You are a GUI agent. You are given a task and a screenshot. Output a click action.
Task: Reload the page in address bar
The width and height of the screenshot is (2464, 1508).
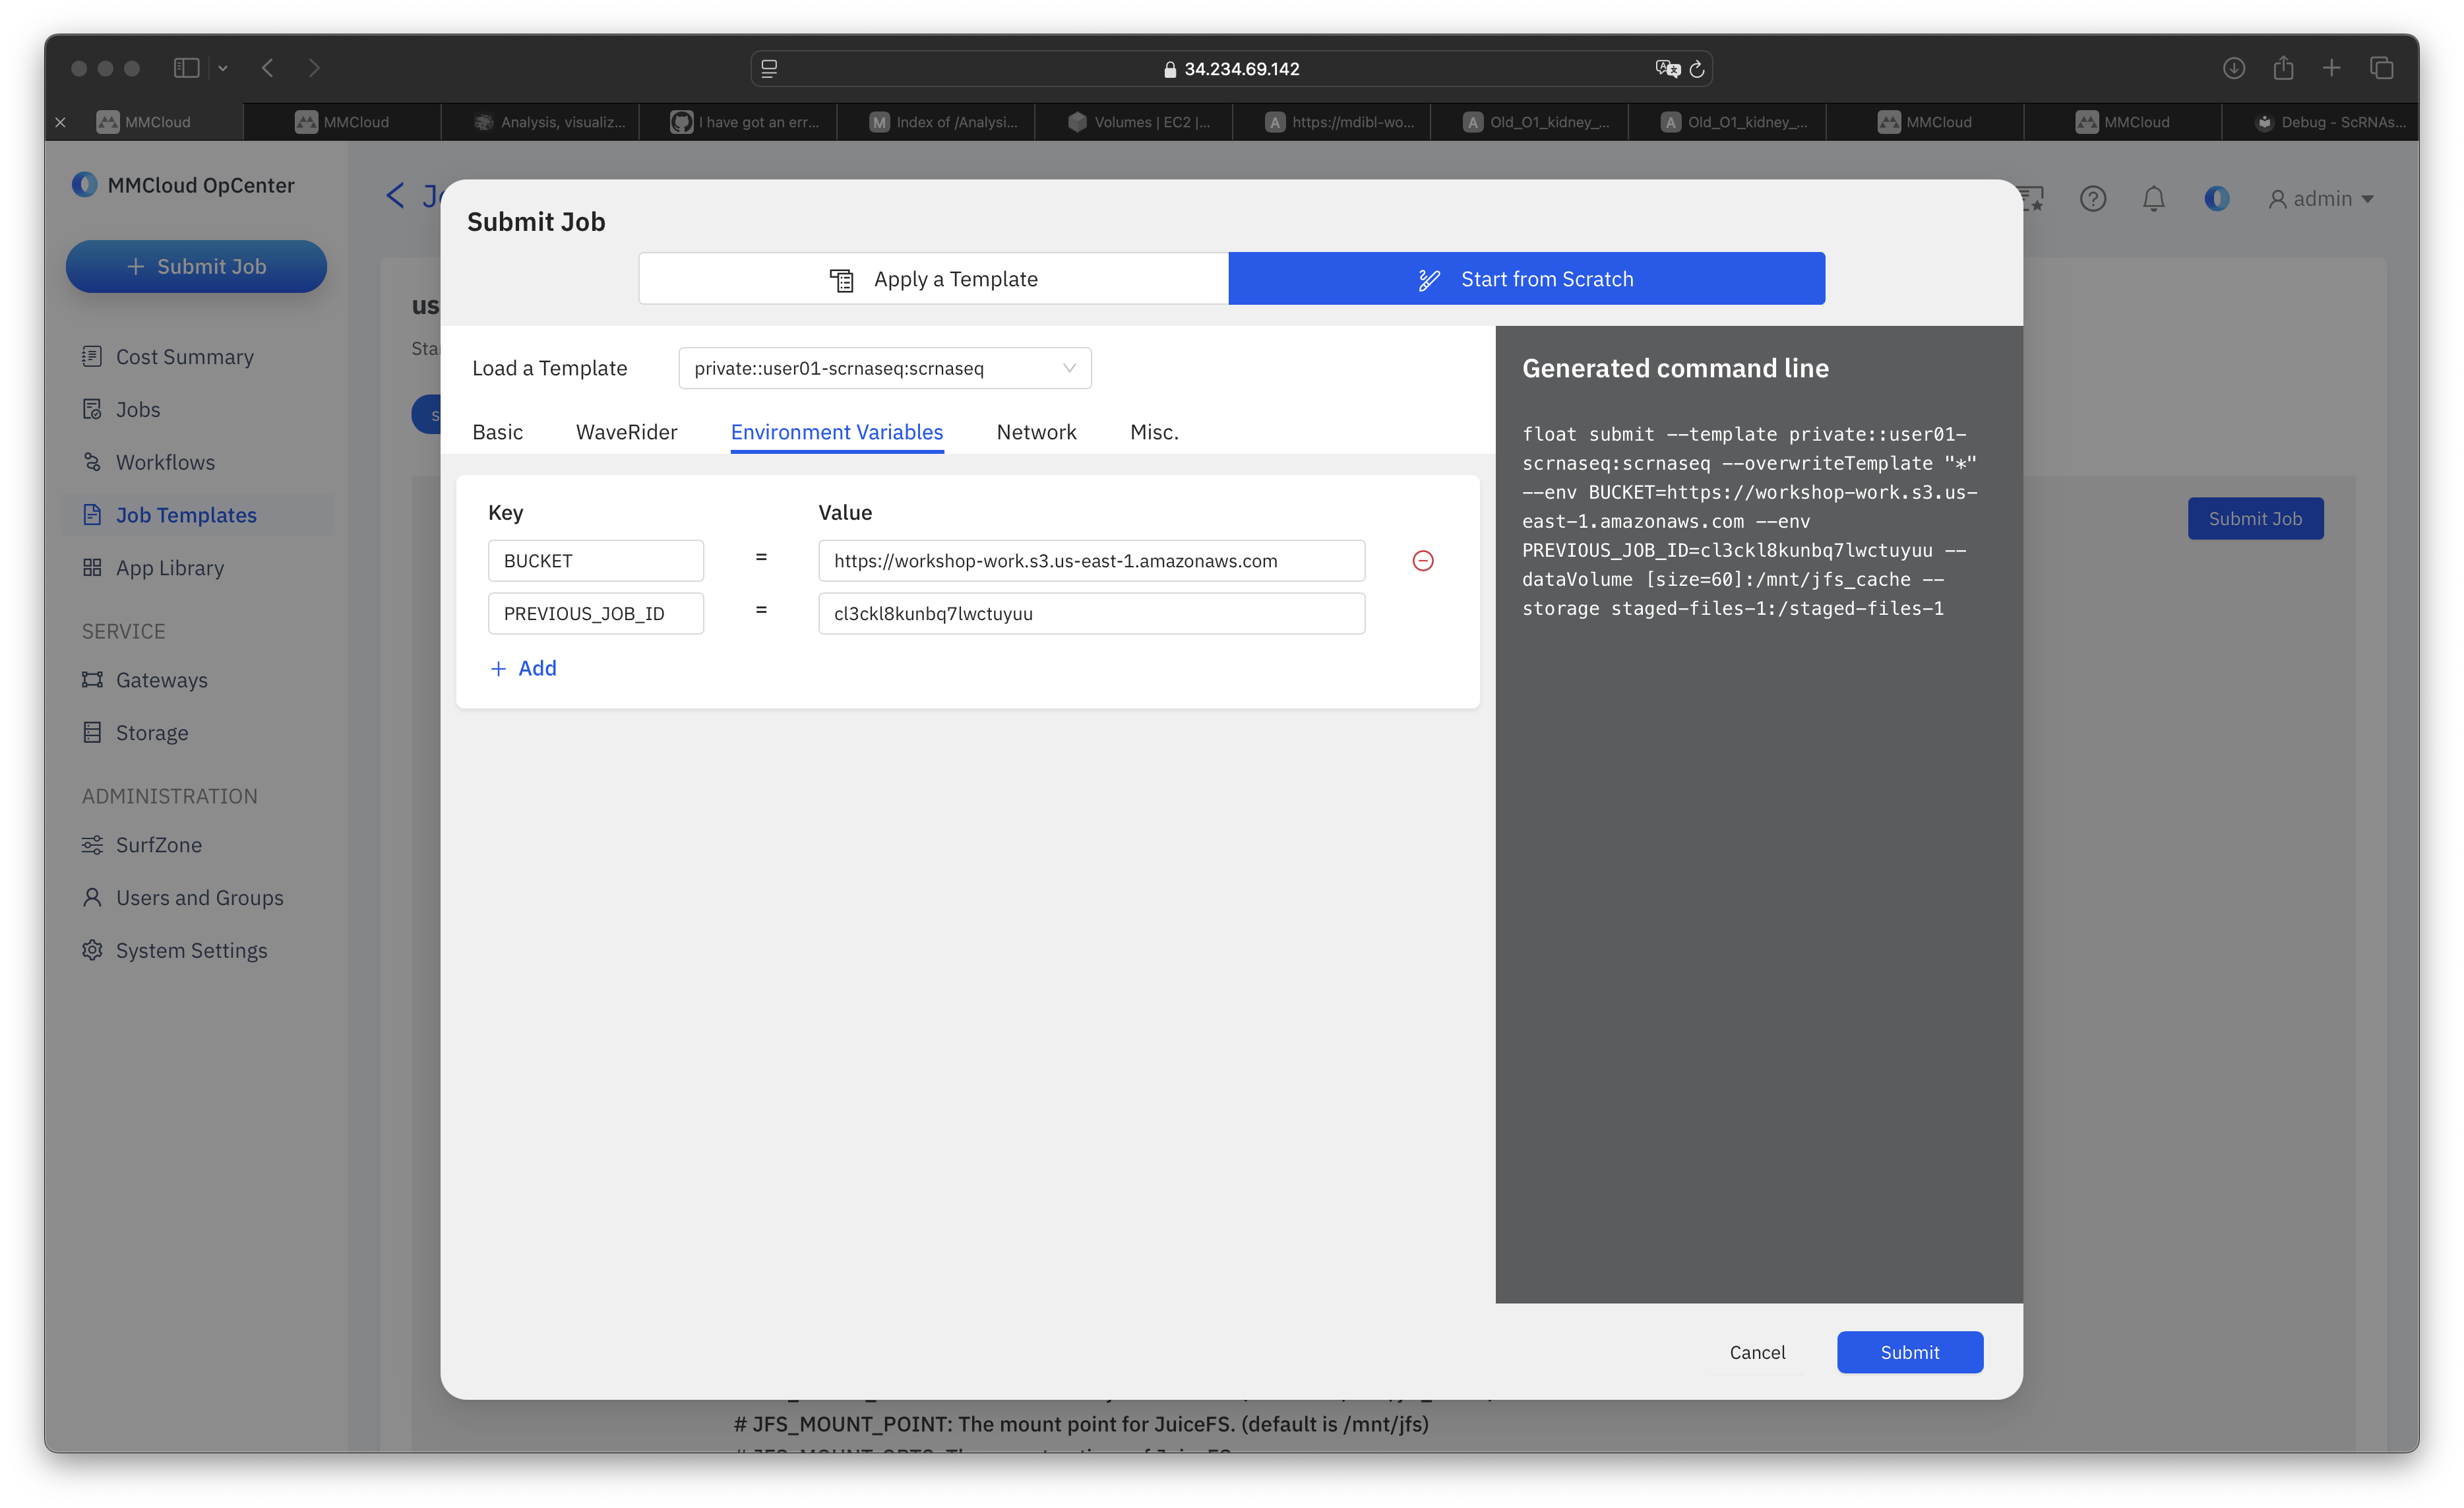click(1697, 69)
